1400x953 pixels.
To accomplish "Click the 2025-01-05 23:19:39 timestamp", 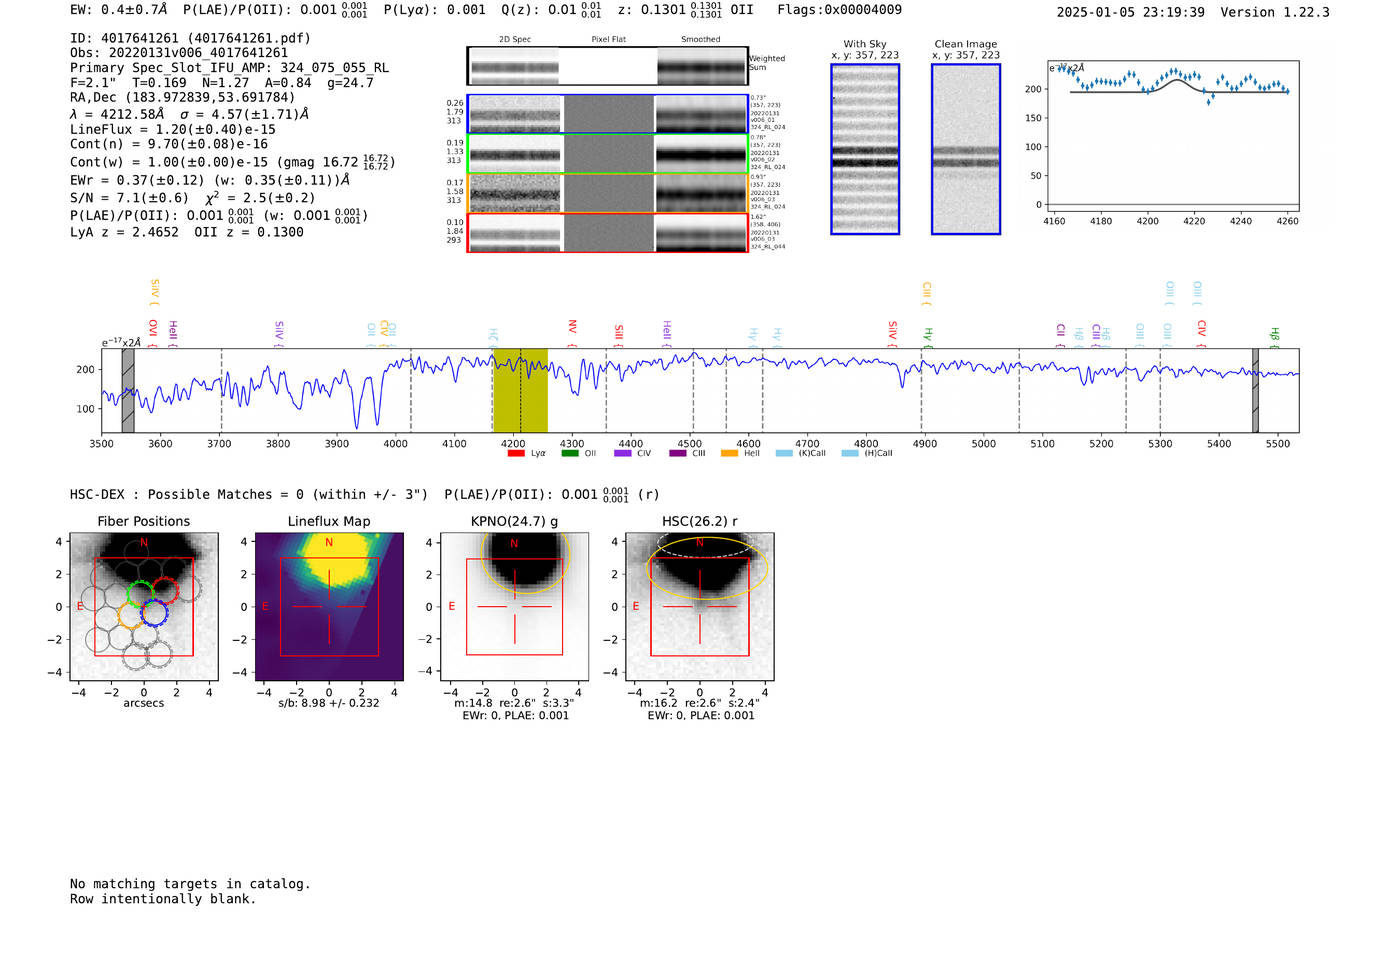I will [x=1131, y=12].
